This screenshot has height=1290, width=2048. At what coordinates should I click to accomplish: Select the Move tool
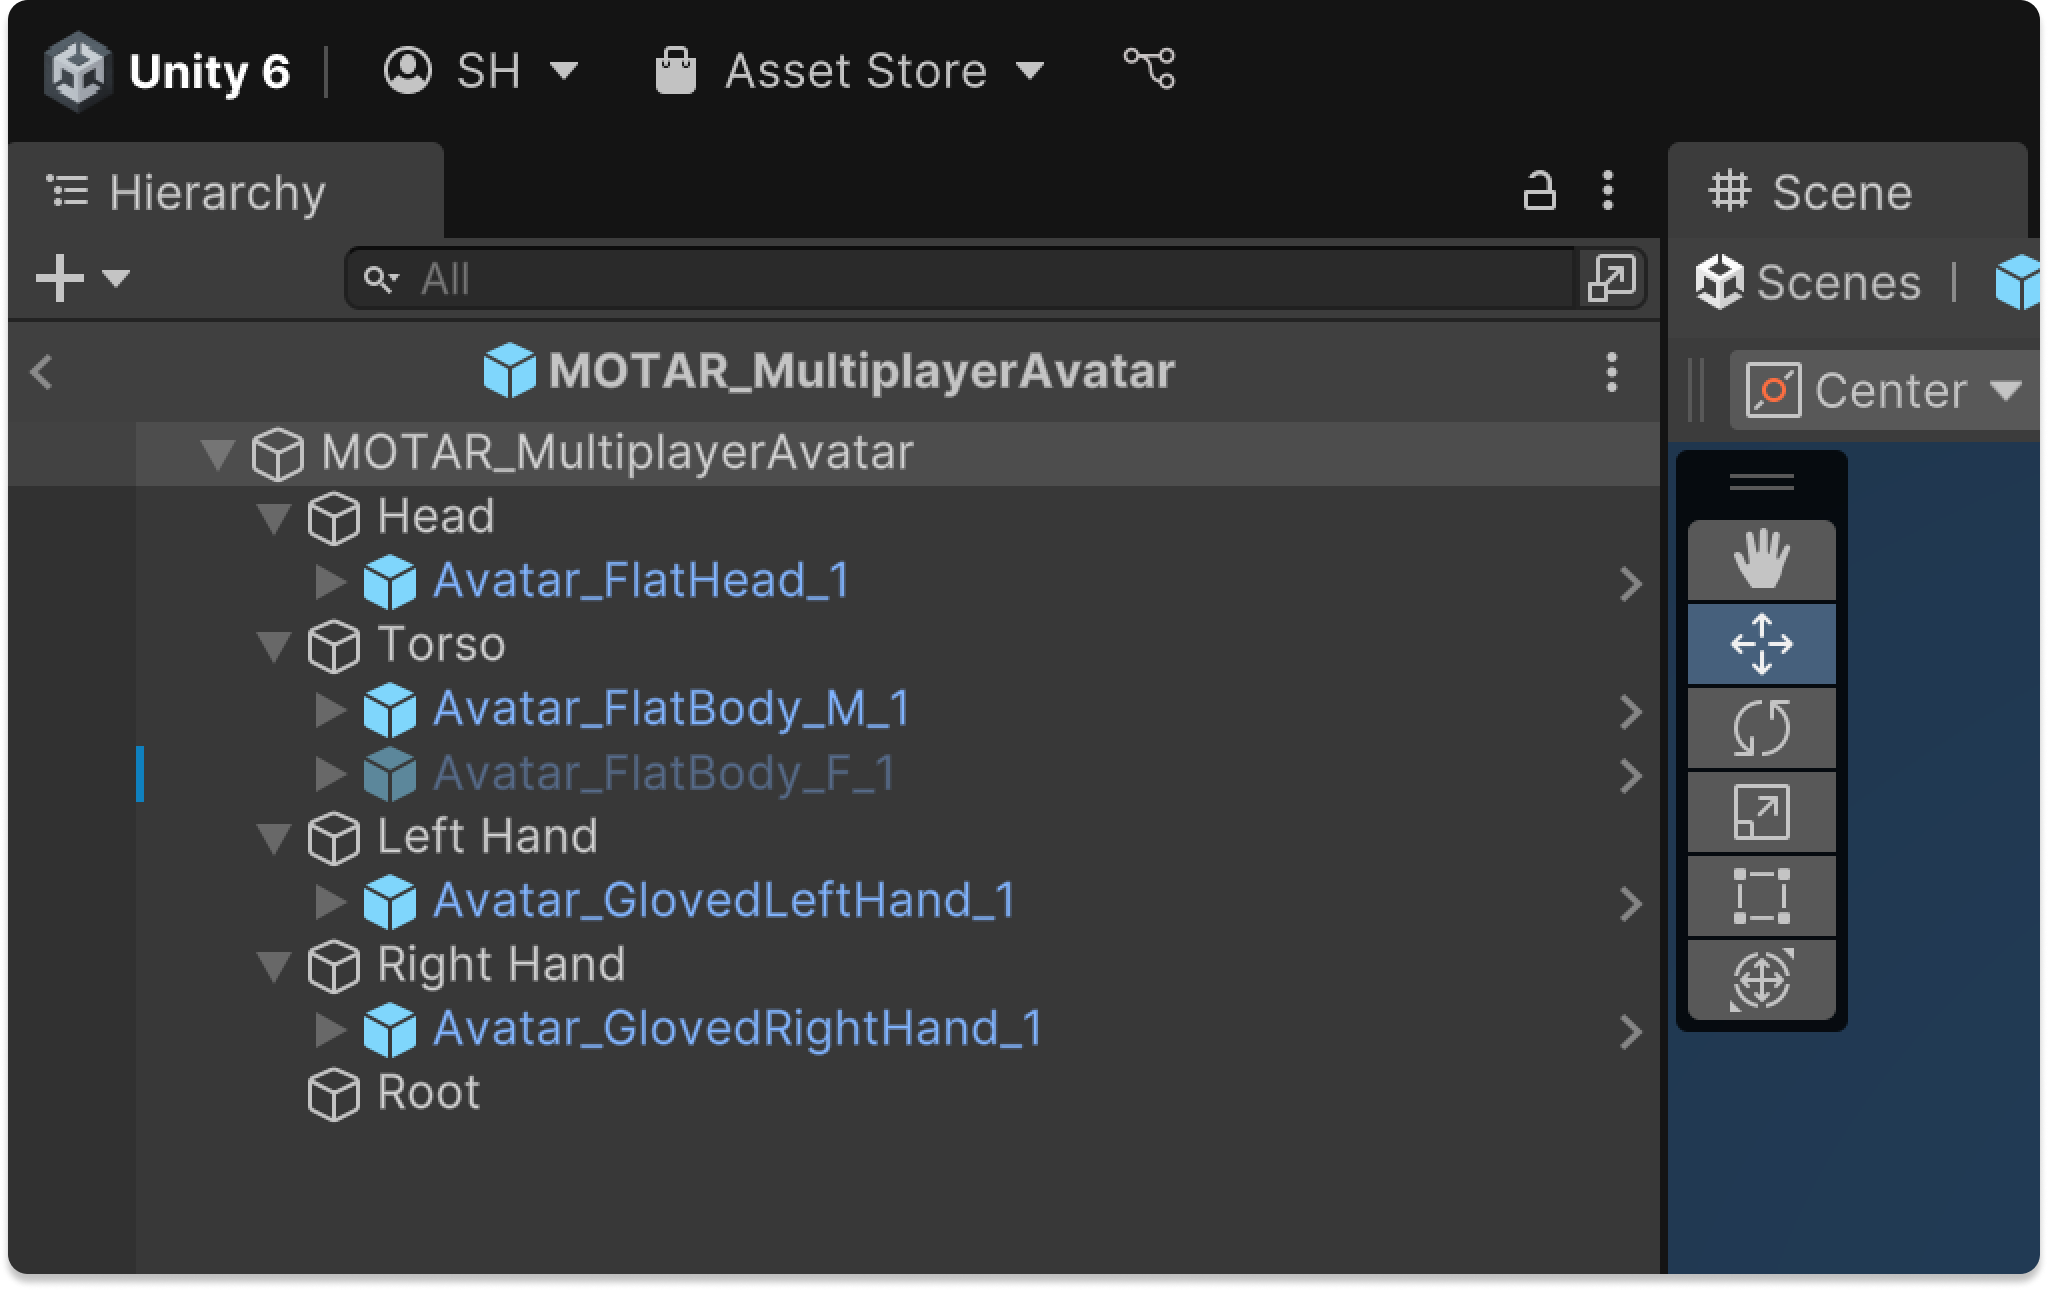pyautogui.click(x=1761, y=644)
